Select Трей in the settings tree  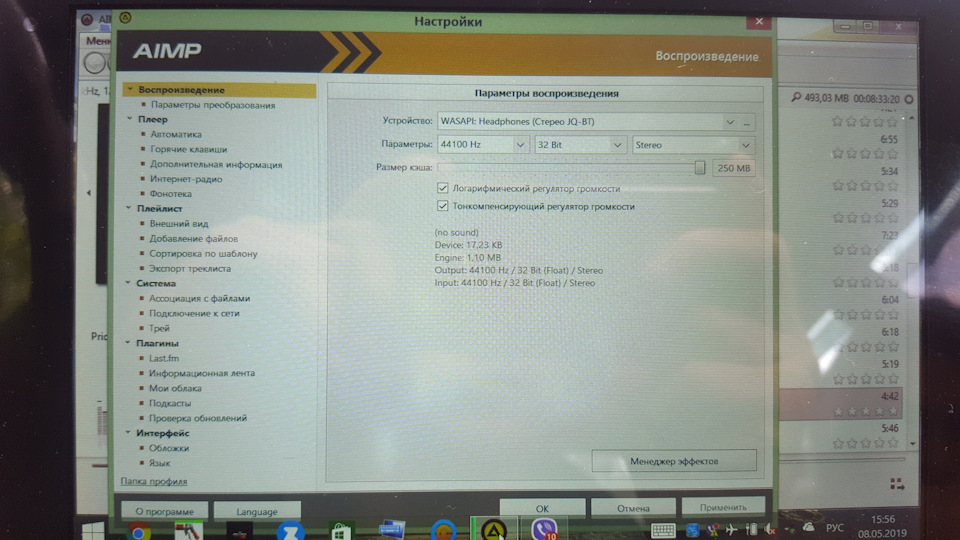click(x=159, y=328)
